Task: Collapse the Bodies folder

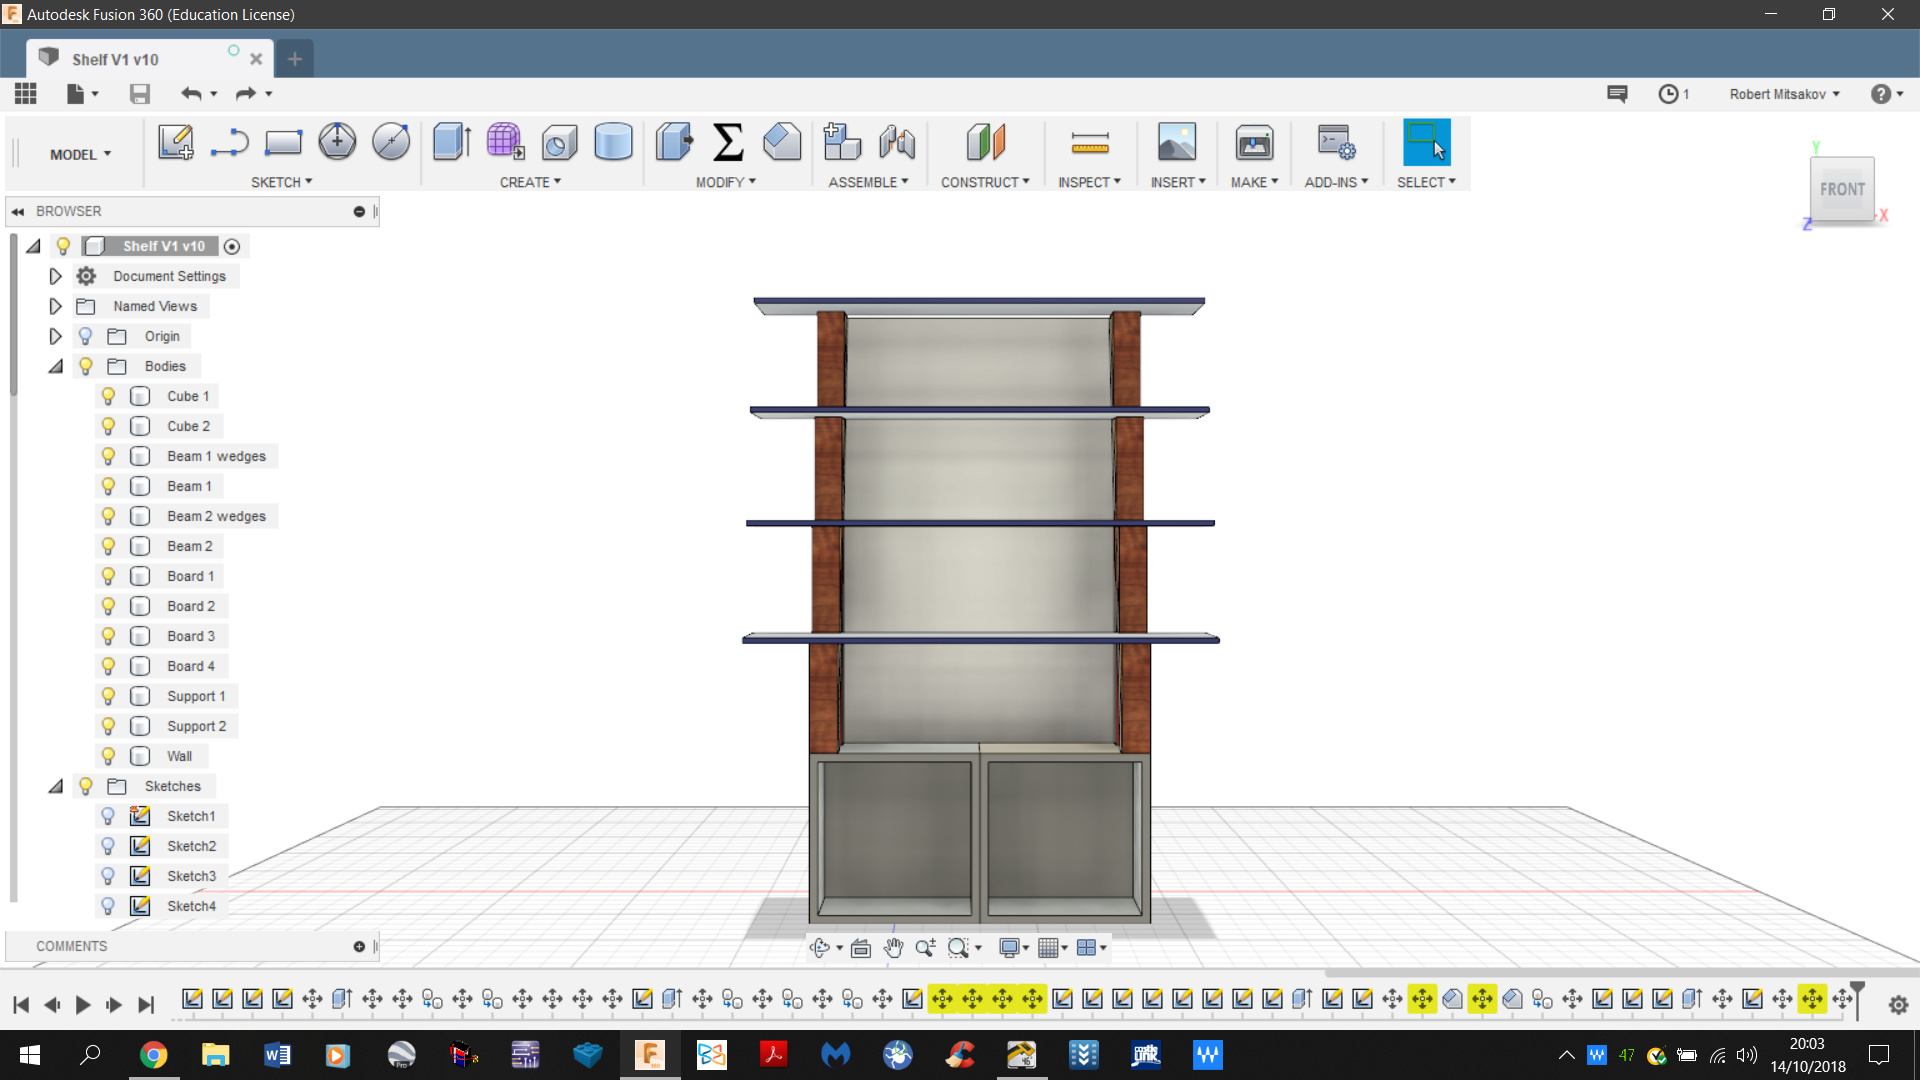Action: pyautogui.click(x=56, y=366)
